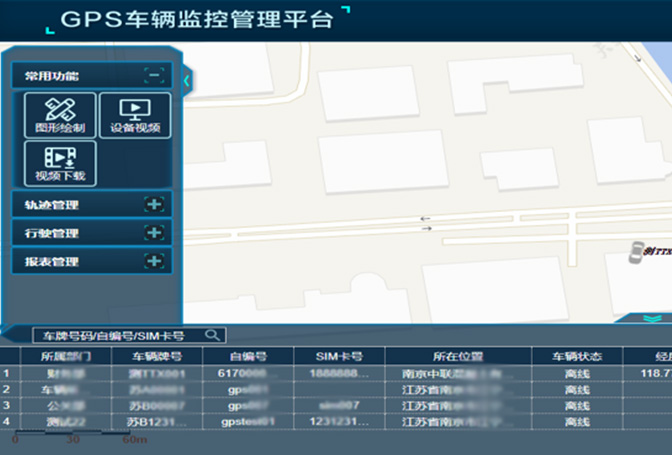This screenshot has width=672, height=455.
Task: Click the 轨迹管理 section title
Action: [x=52, y=205]
